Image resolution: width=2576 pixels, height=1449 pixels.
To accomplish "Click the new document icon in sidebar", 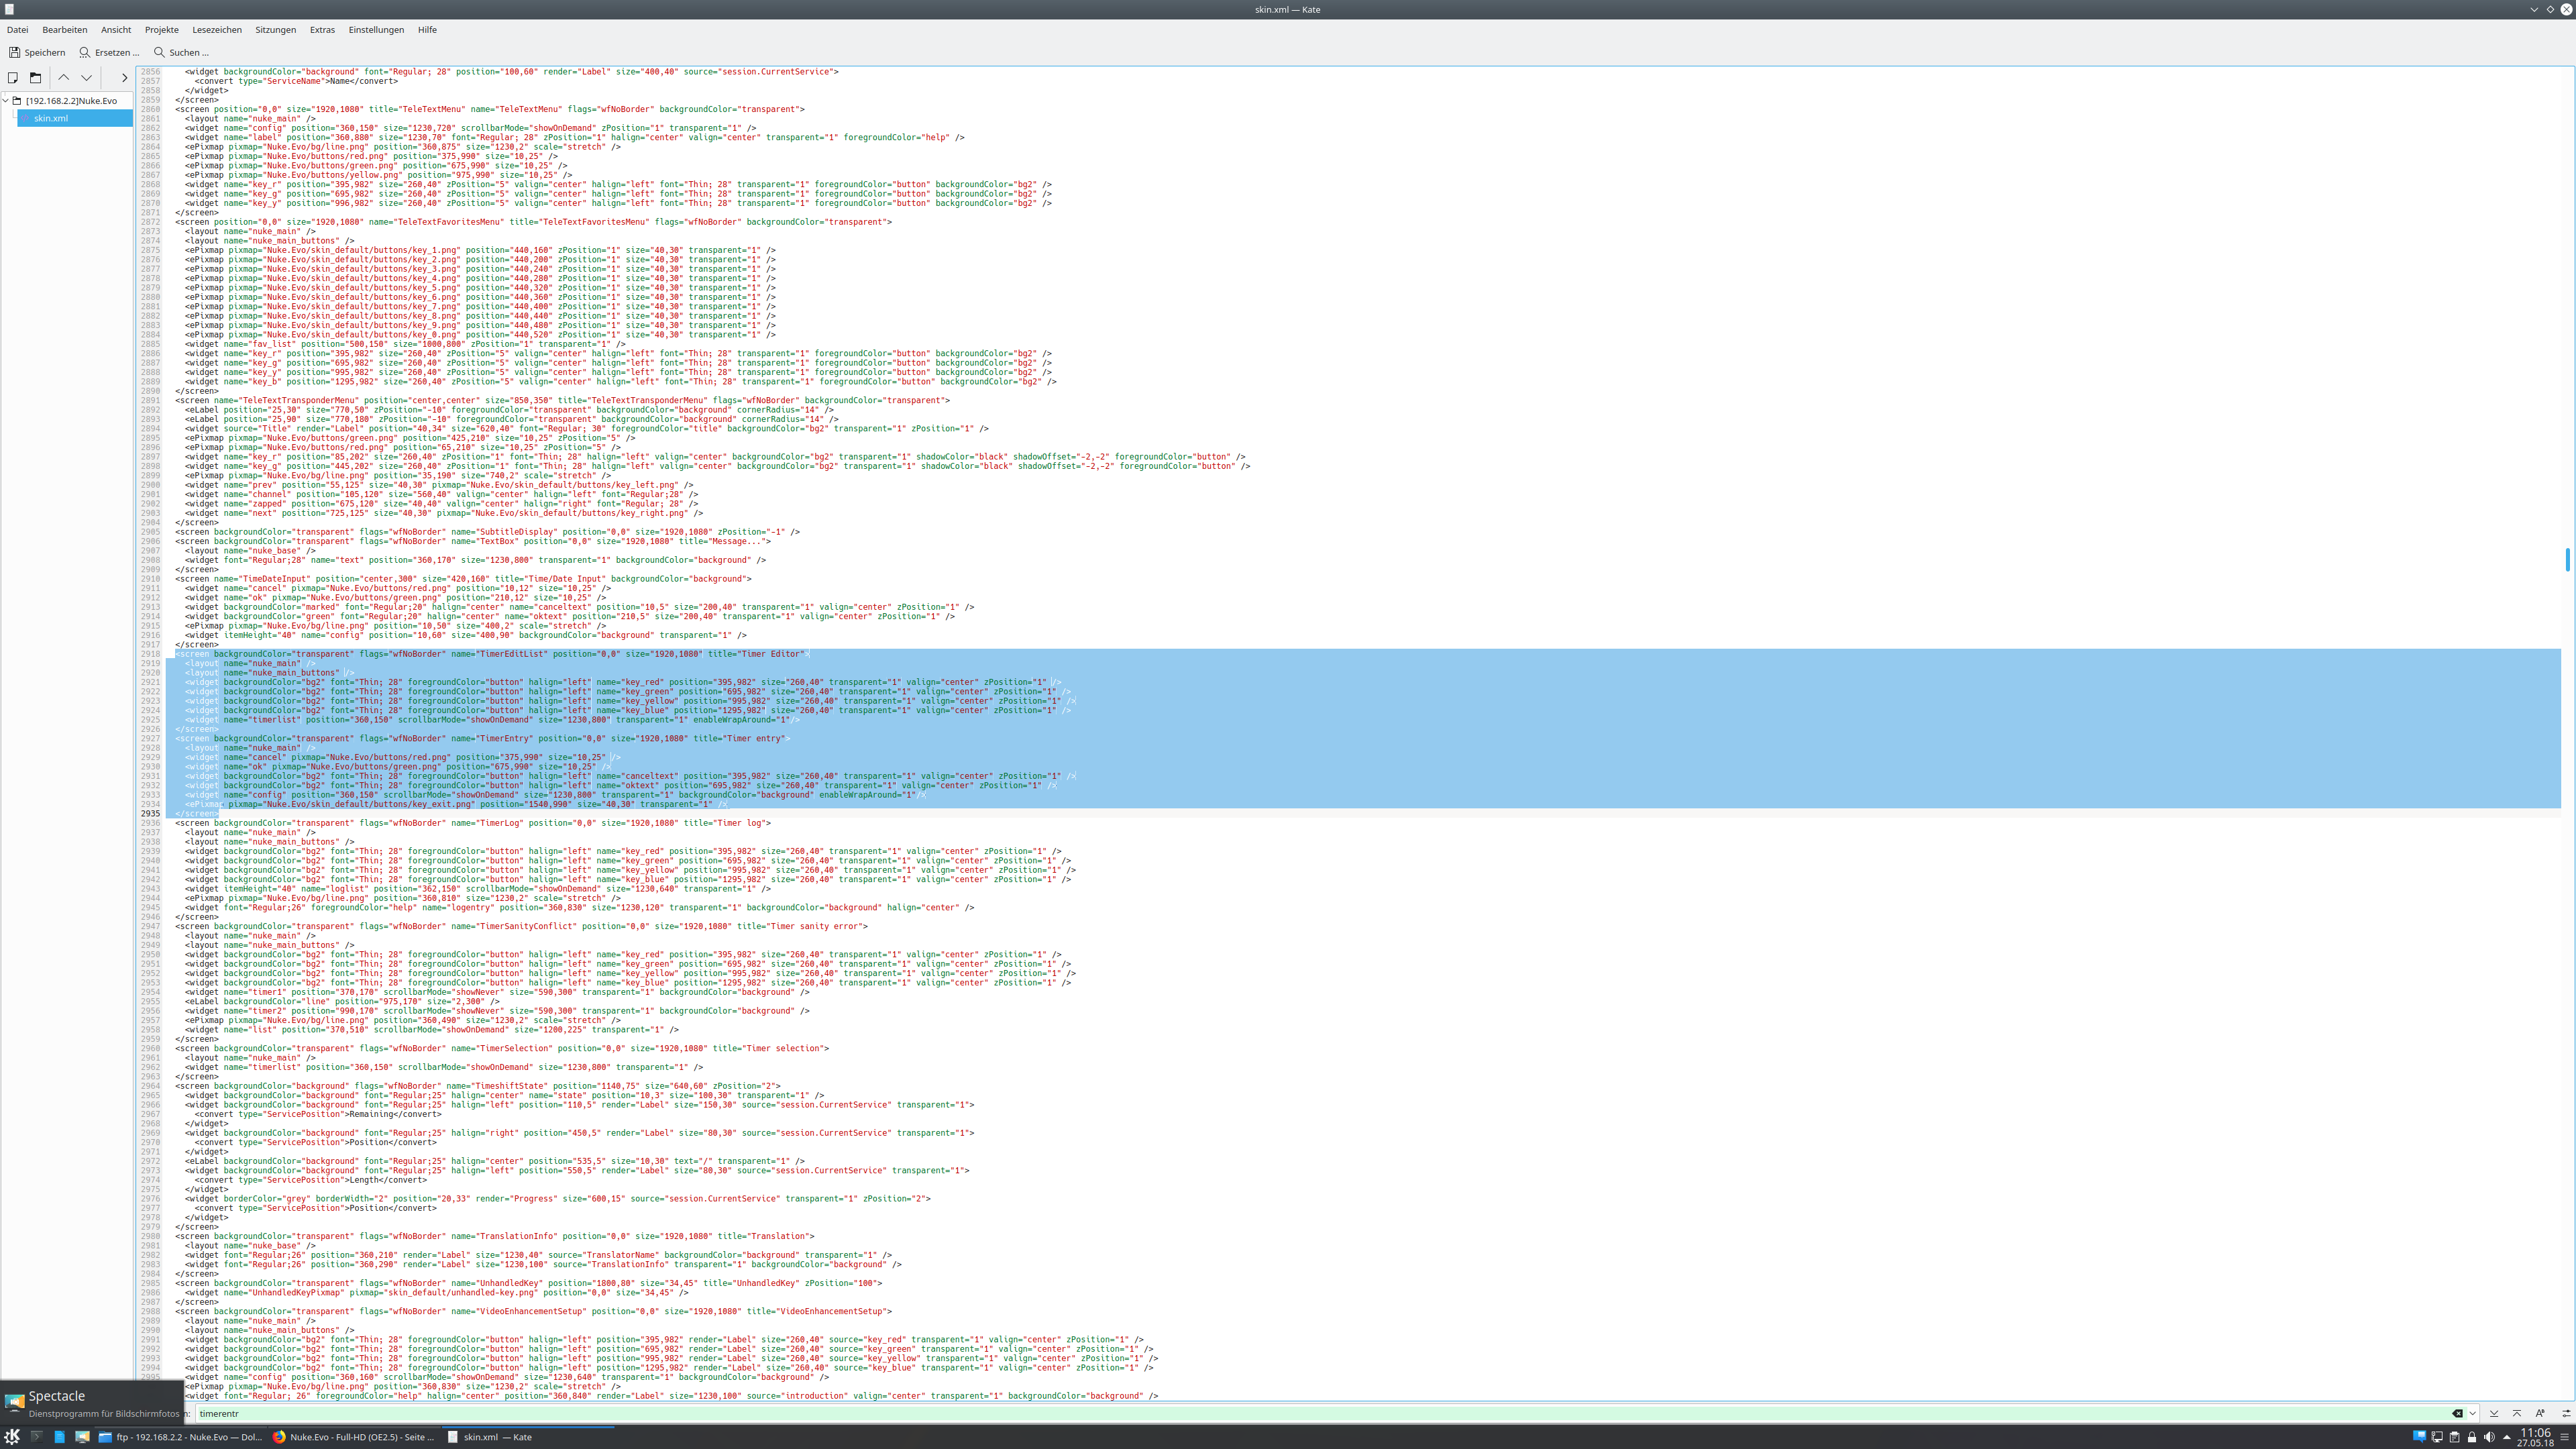I will click(13, 77).
